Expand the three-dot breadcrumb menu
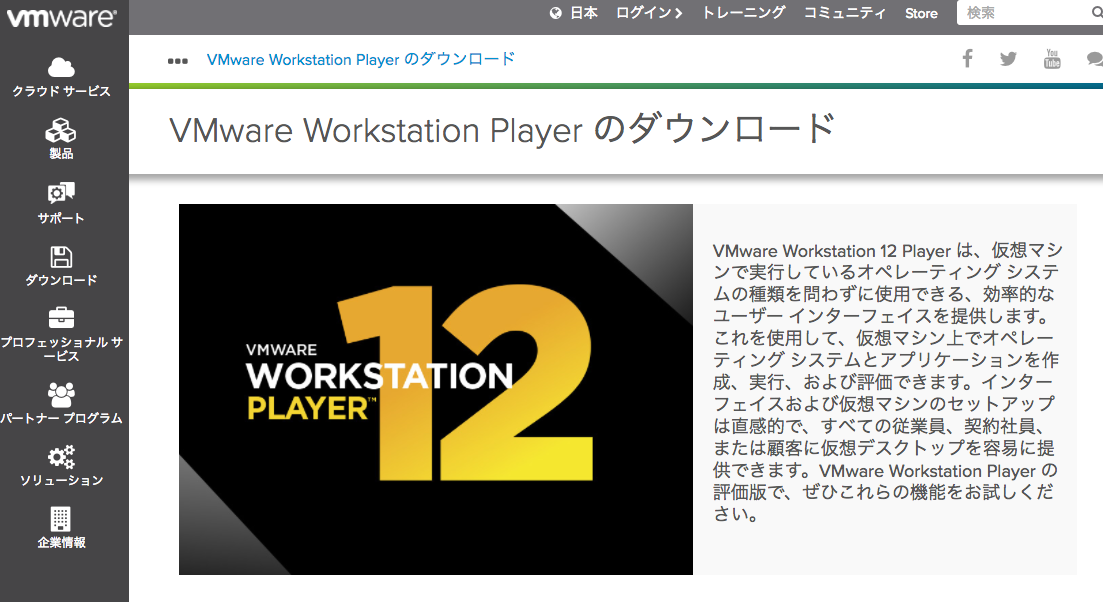Image resolution: width=1103 pixels, height=602 pixels. click(x=178, y=61)
